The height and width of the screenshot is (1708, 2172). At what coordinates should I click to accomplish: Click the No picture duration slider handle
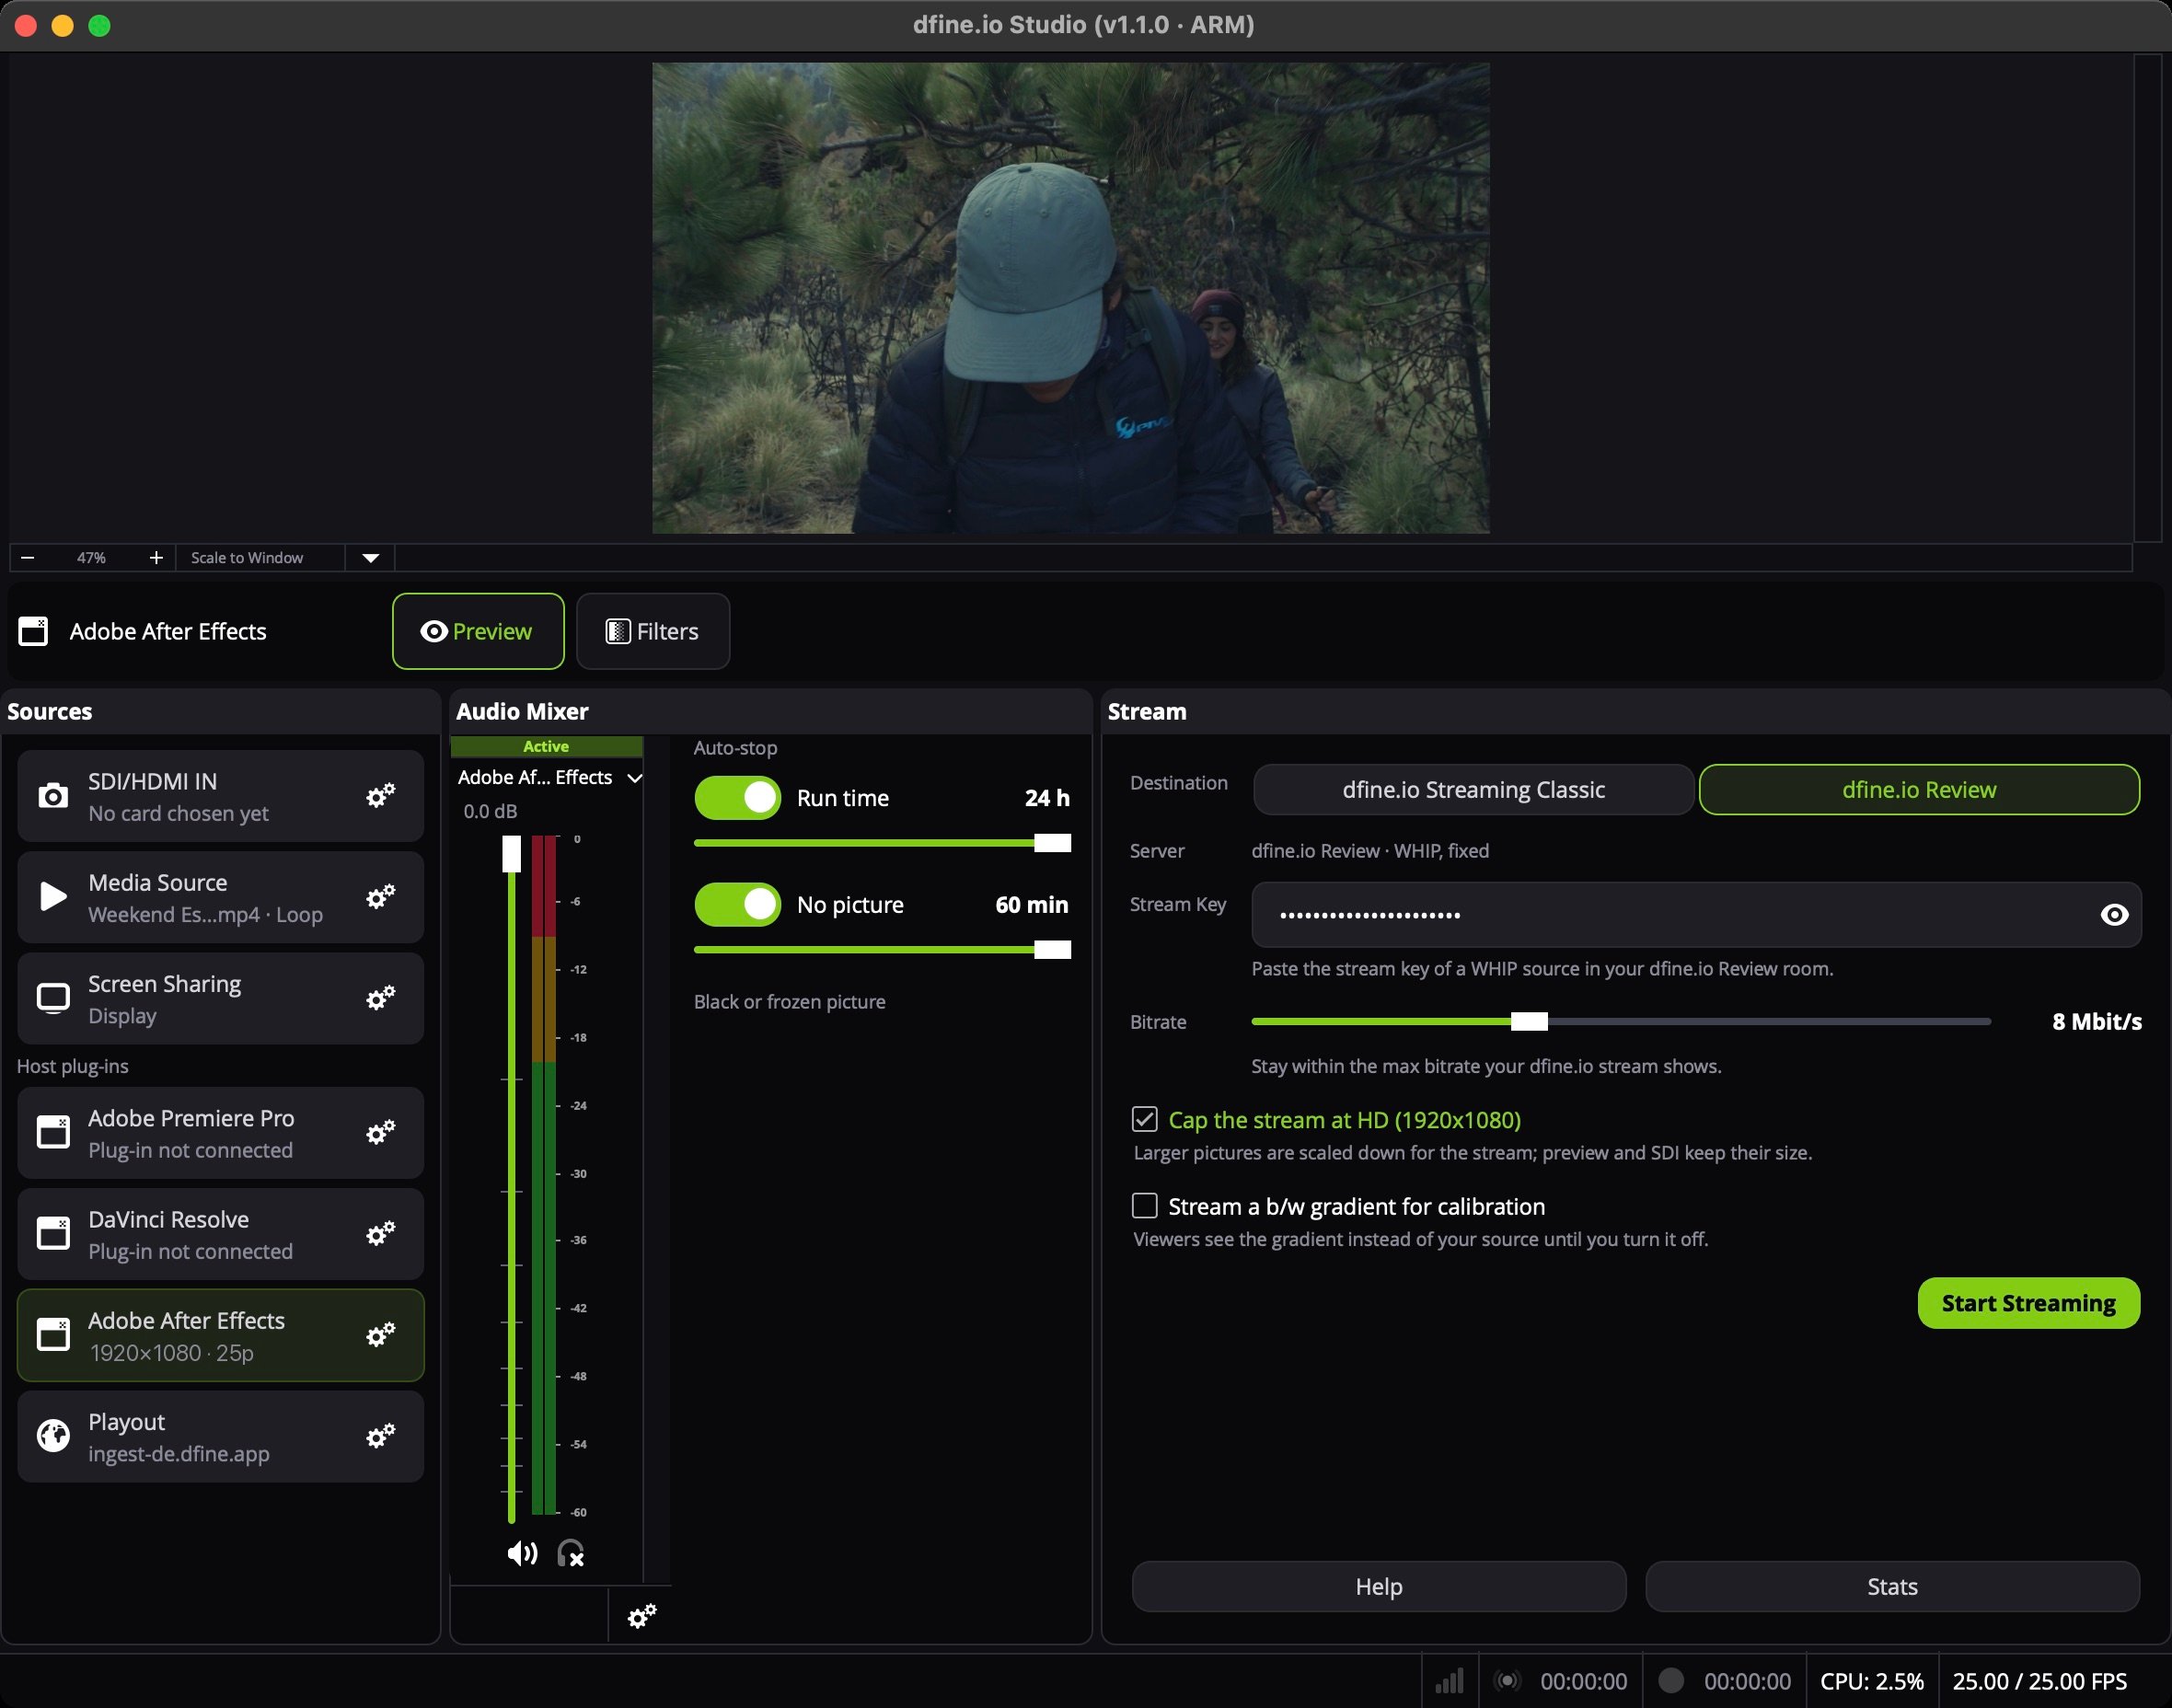point(1052,950)
